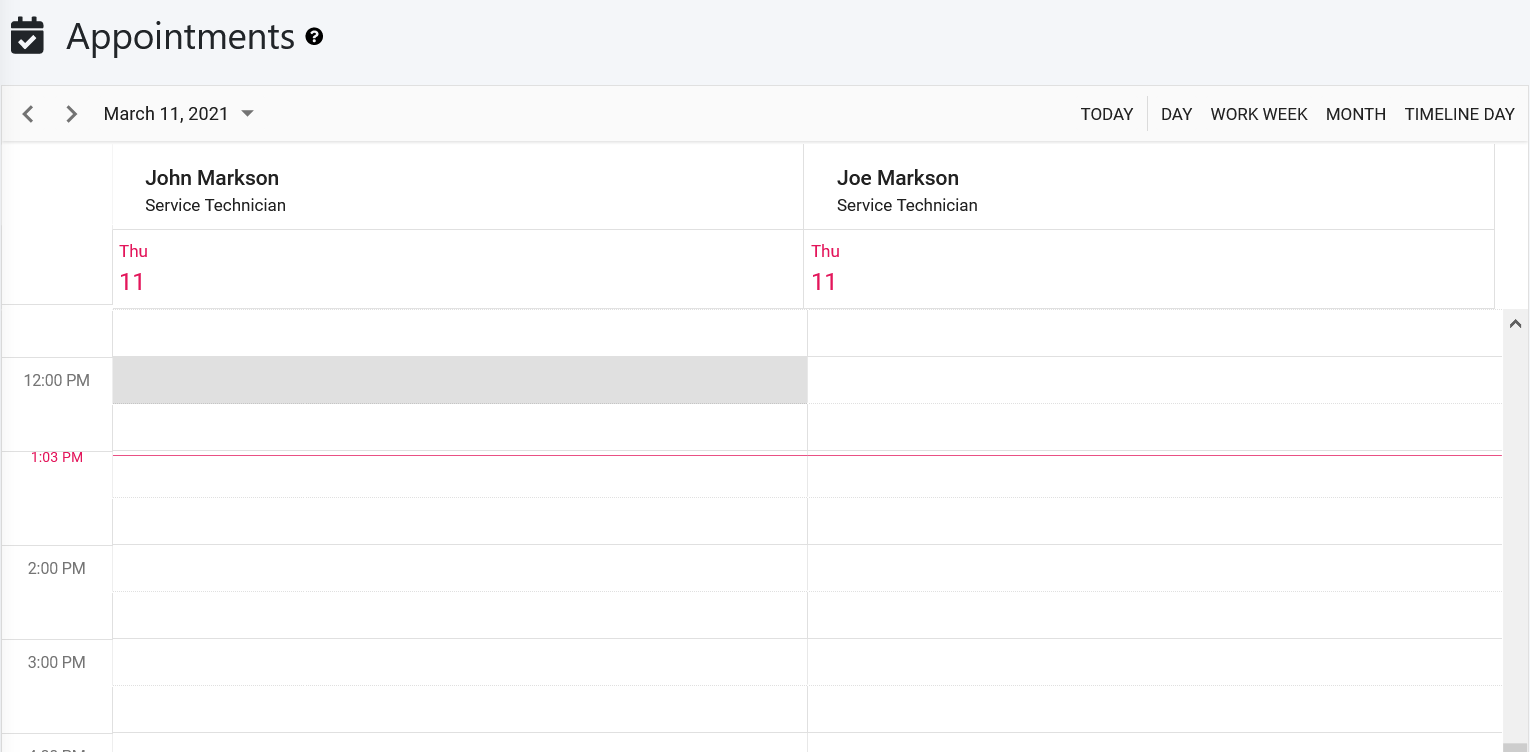Navigate to next day with forward arrow
Viewport: 1530px width, 752px height.
[x=71, y=113]
